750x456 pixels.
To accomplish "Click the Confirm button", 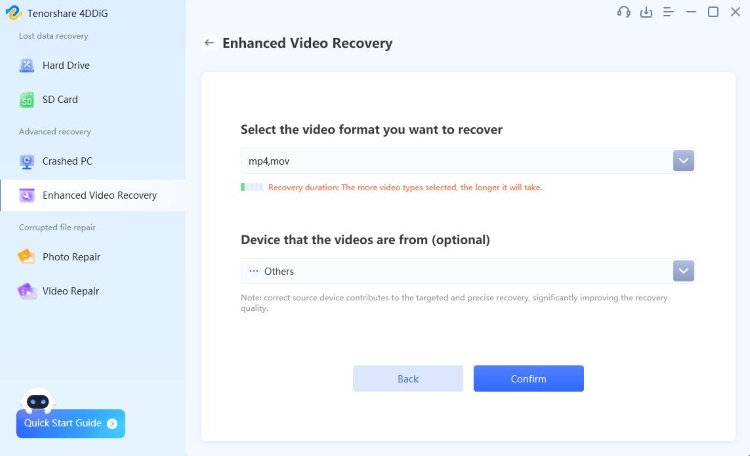I will [x=529, y=378].
